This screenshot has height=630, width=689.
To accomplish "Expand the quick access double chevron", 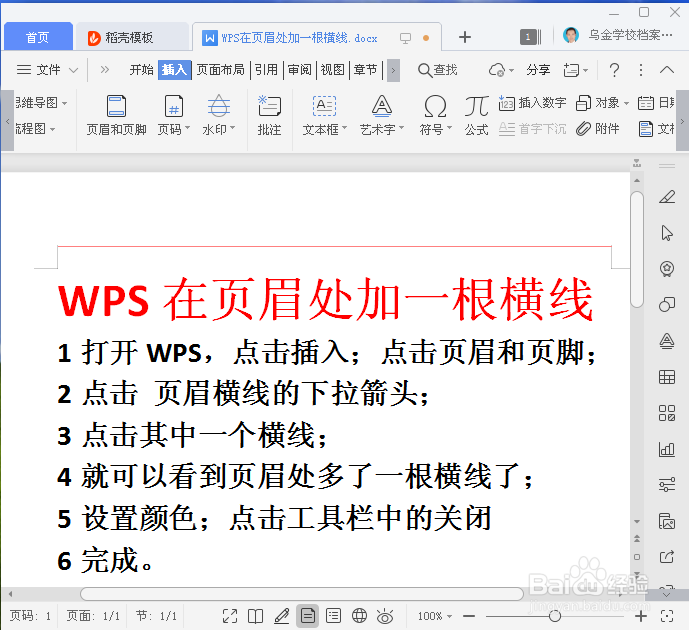I will click(x=105, y=69).
